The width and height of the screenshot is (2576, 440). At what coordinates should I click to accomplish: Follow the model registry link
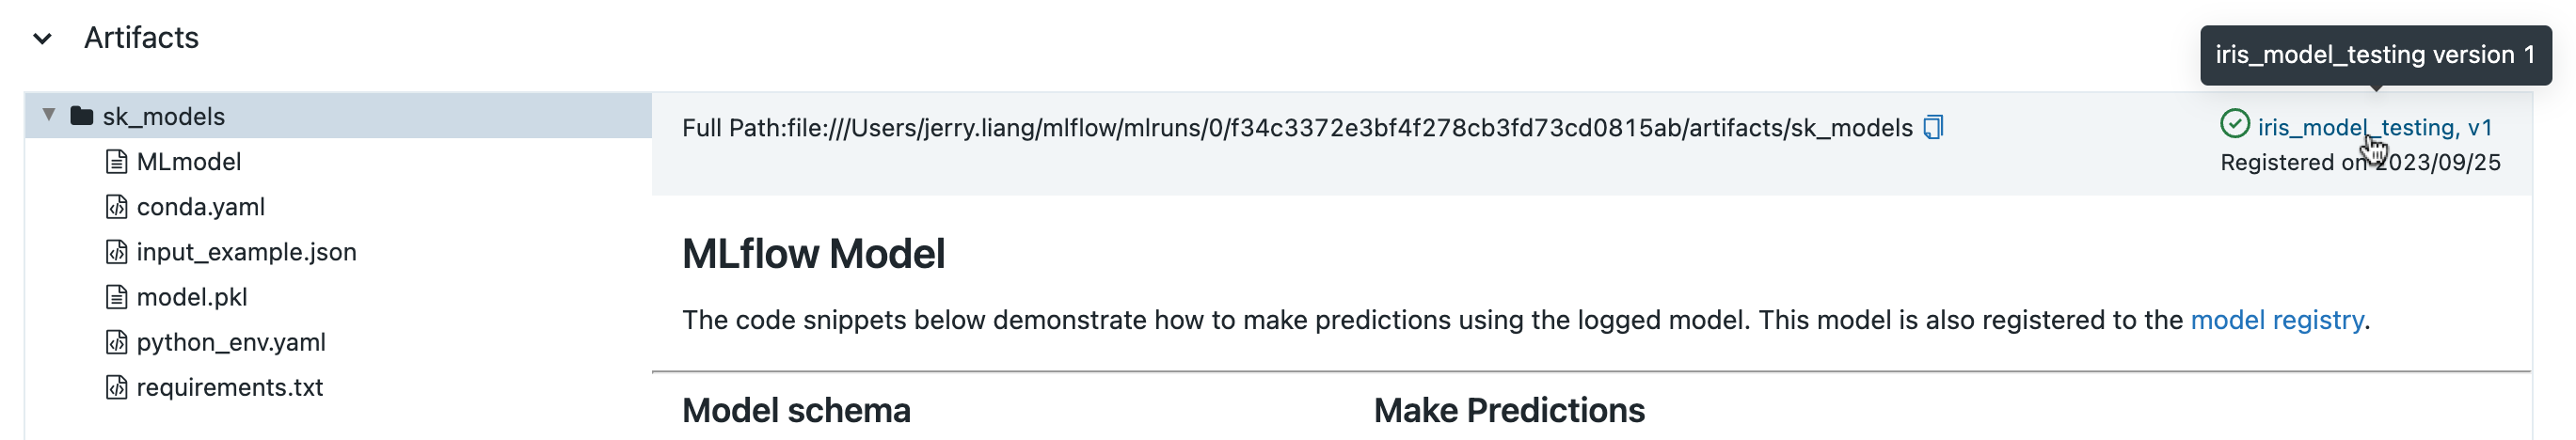[x=2276, y=320]
